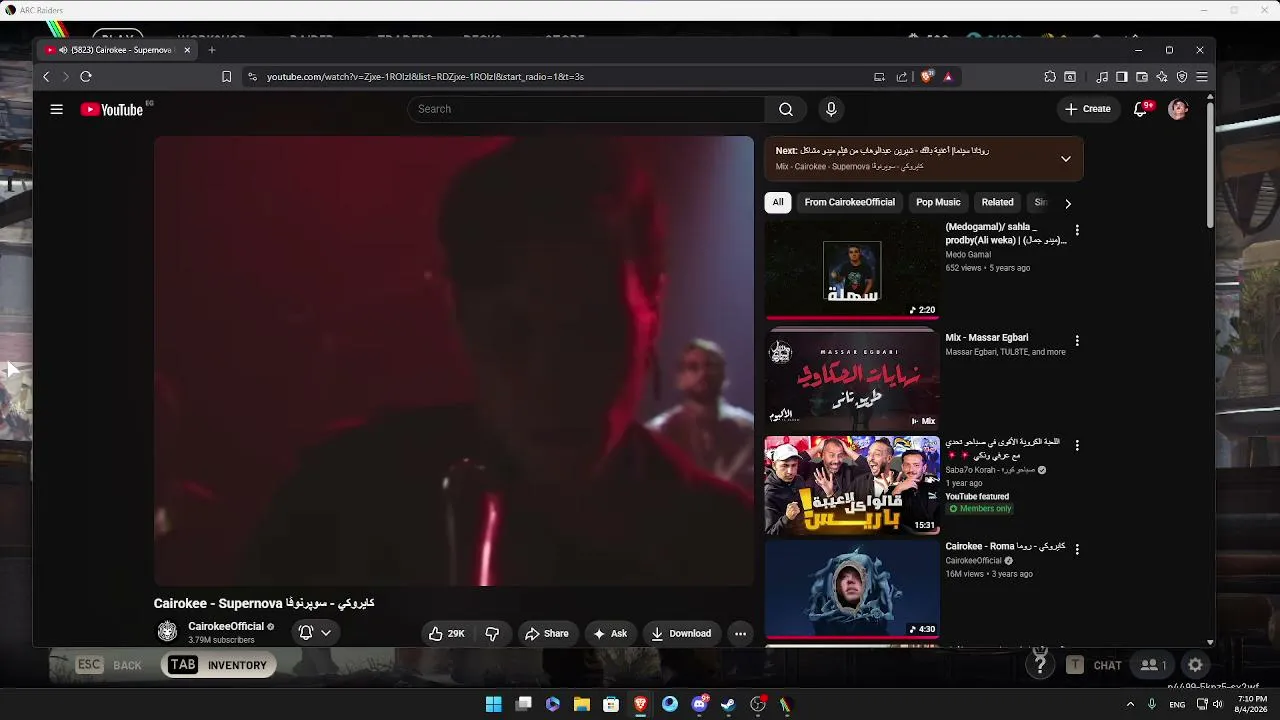Open options for Cairokee - Roma video
Image resolution: width=1280 pixels, height=720 pixels.
(1077, 549)
